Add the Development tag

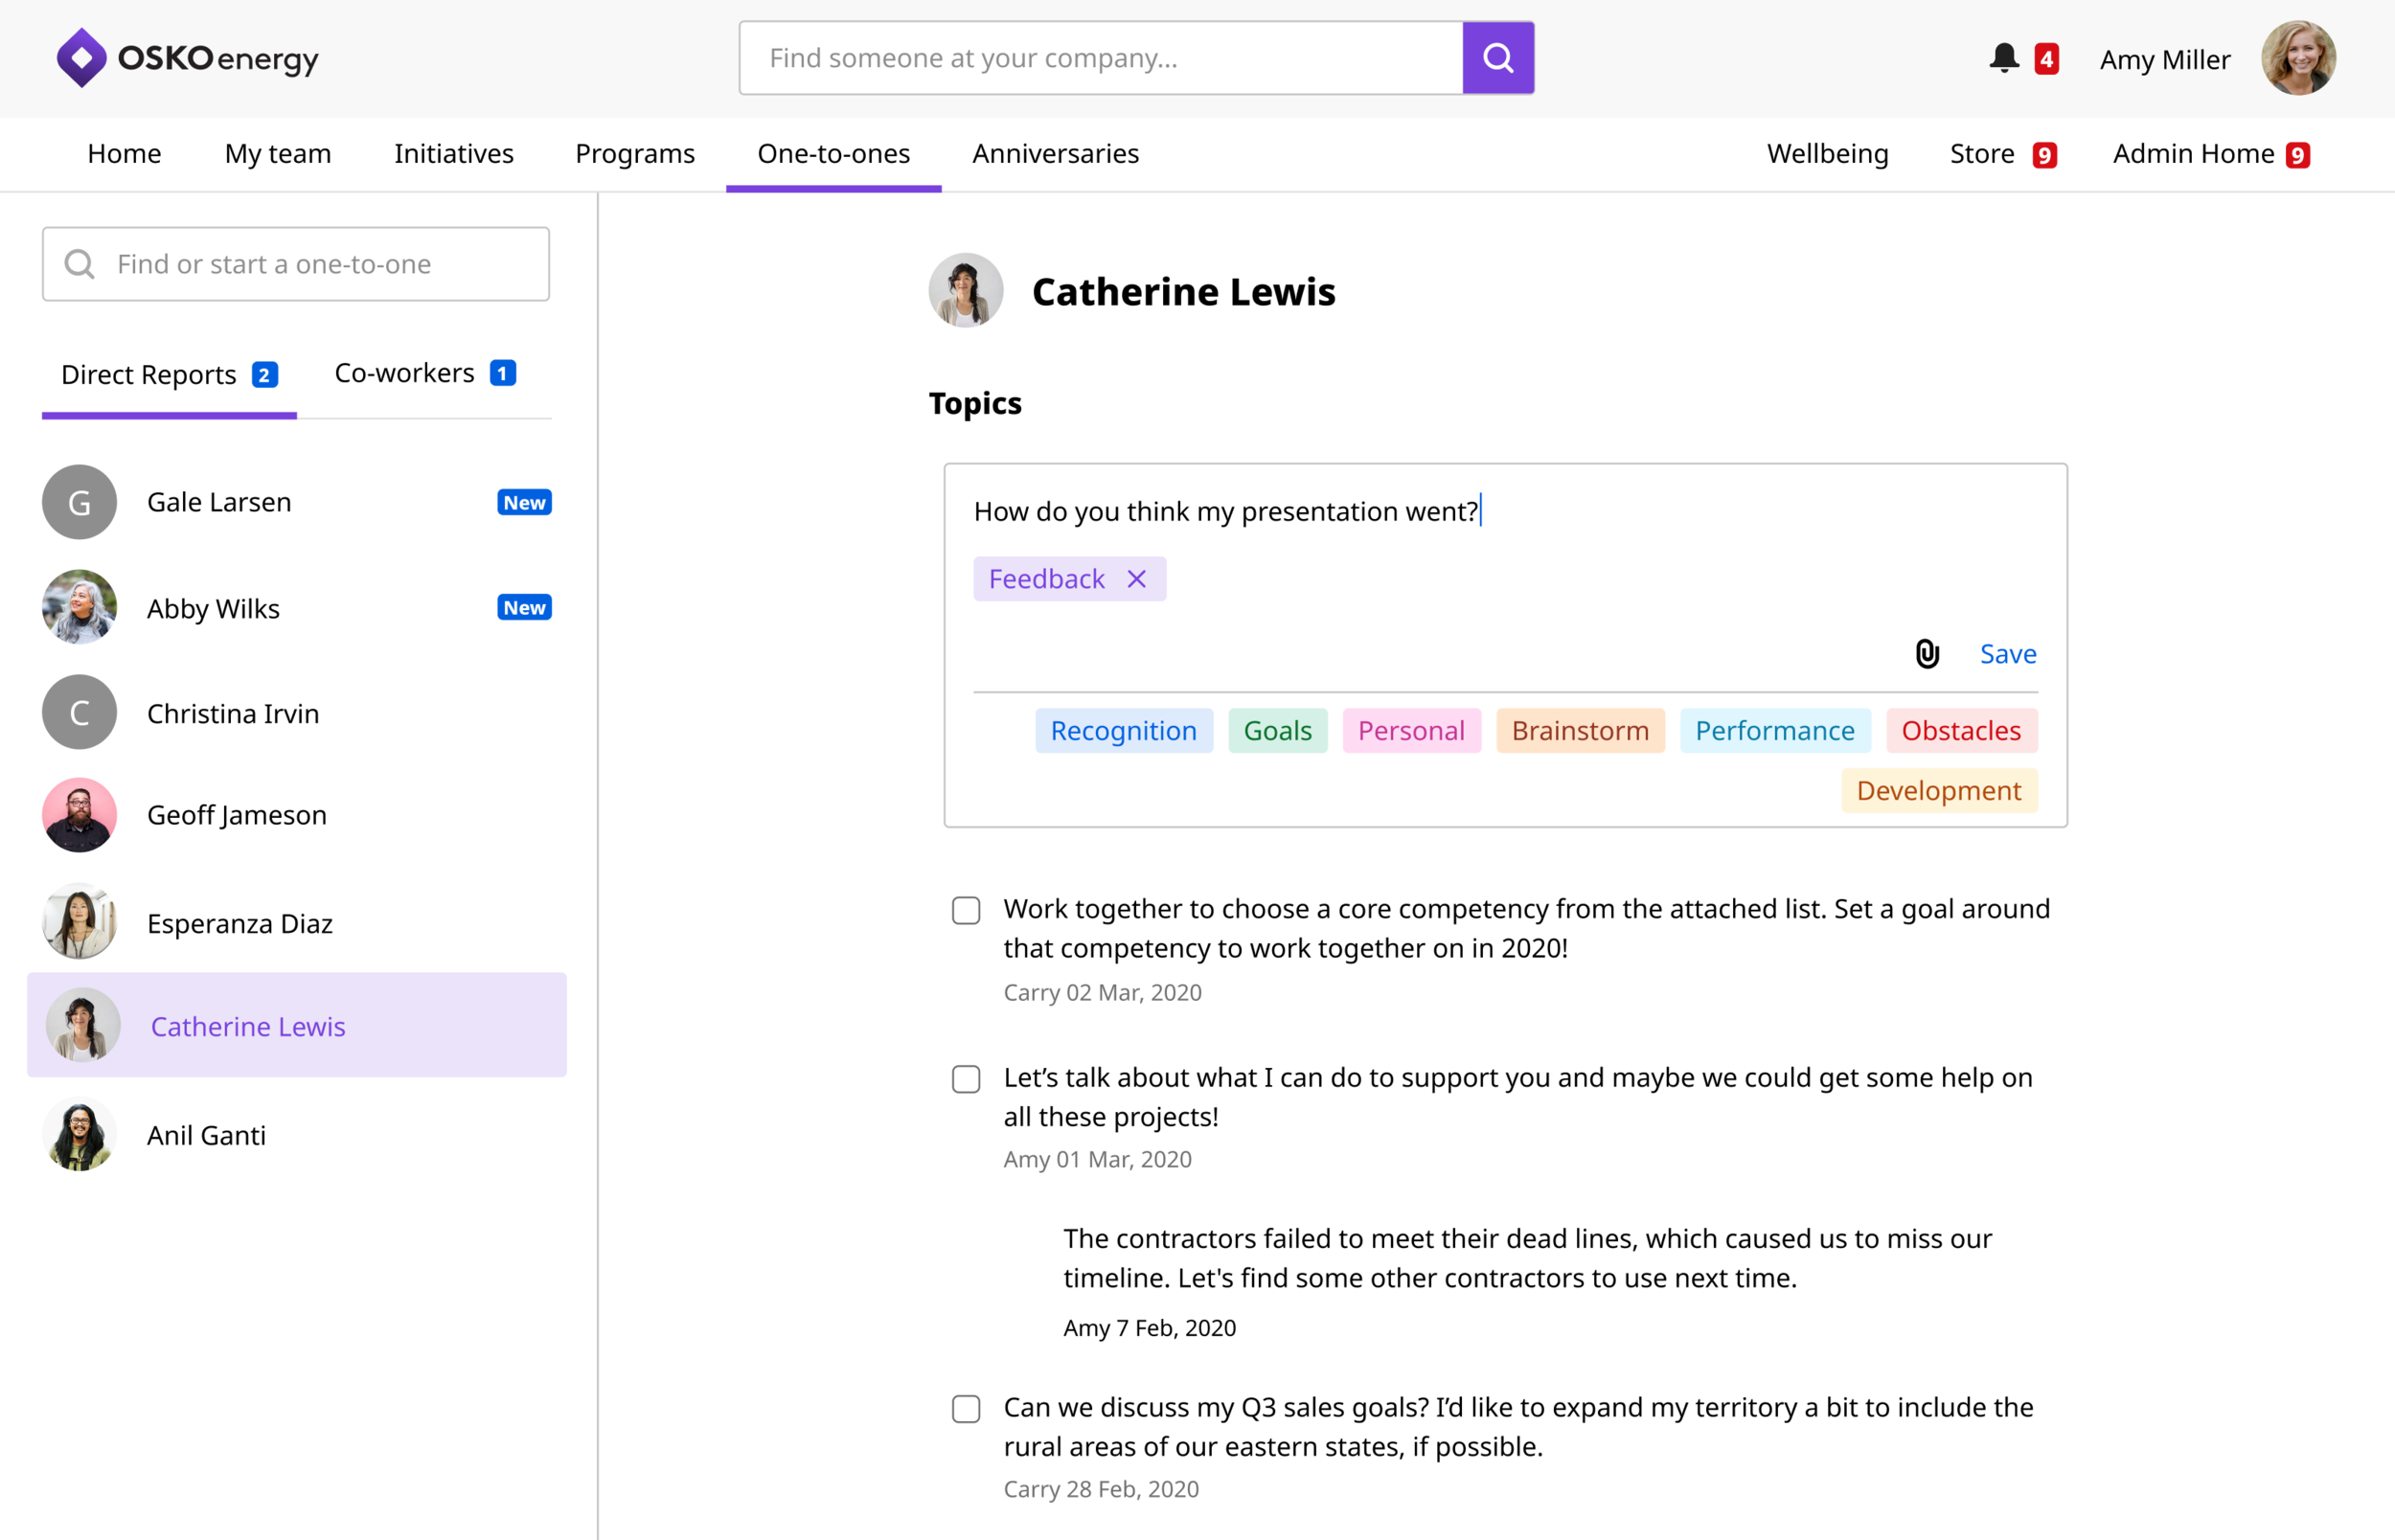(x=1939, y=791)
